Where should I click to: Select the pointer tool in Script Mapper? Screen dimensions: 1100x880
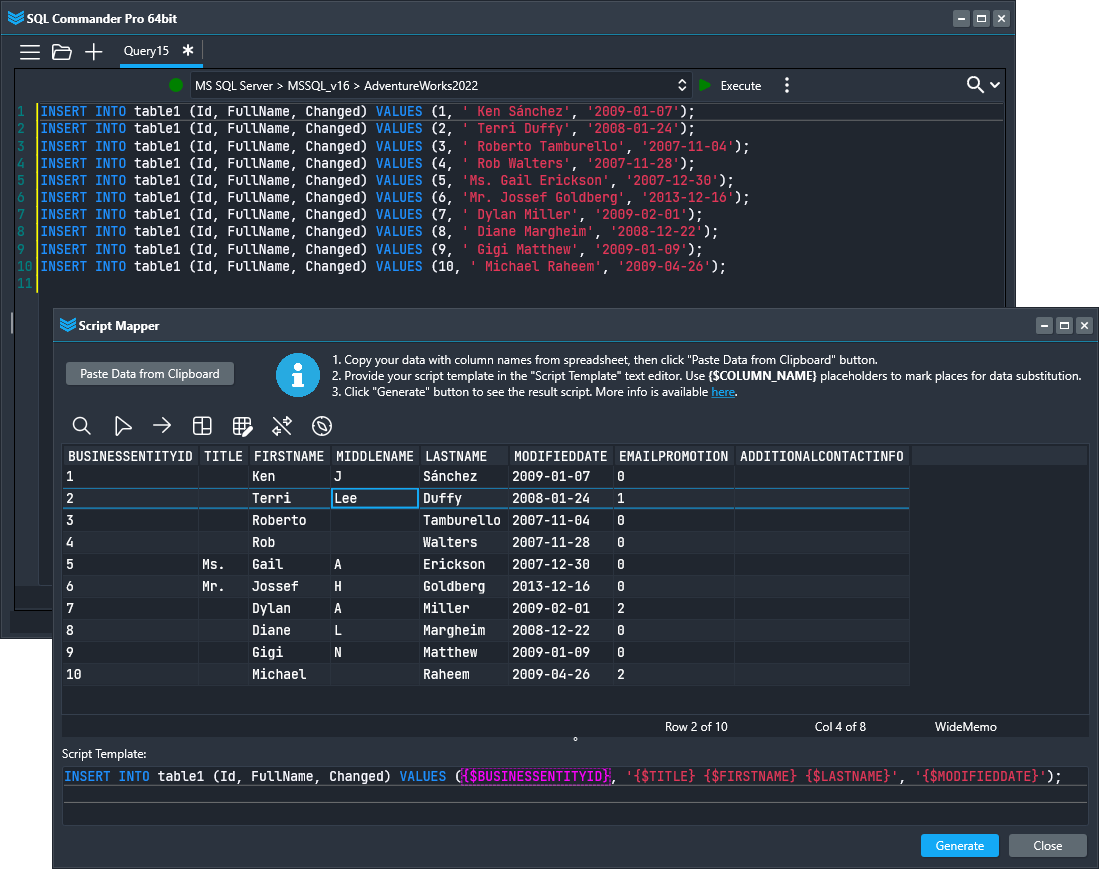[x=122, y=426]
